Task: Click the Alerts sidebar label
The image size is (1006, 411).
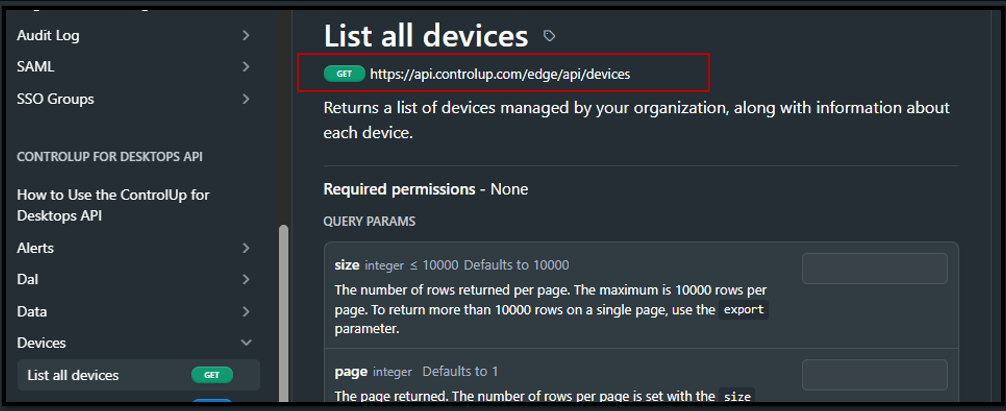Action: pos(35,247)
